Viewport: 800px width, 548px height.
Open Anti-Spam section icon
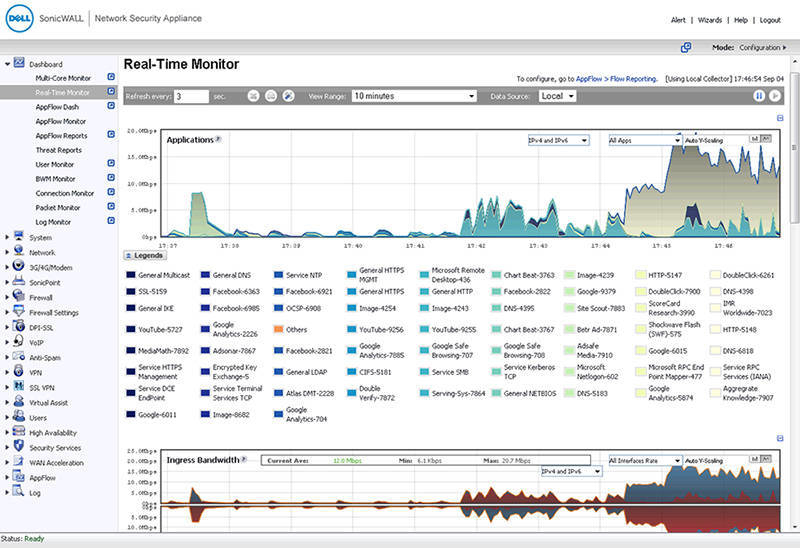coord(19,356)
